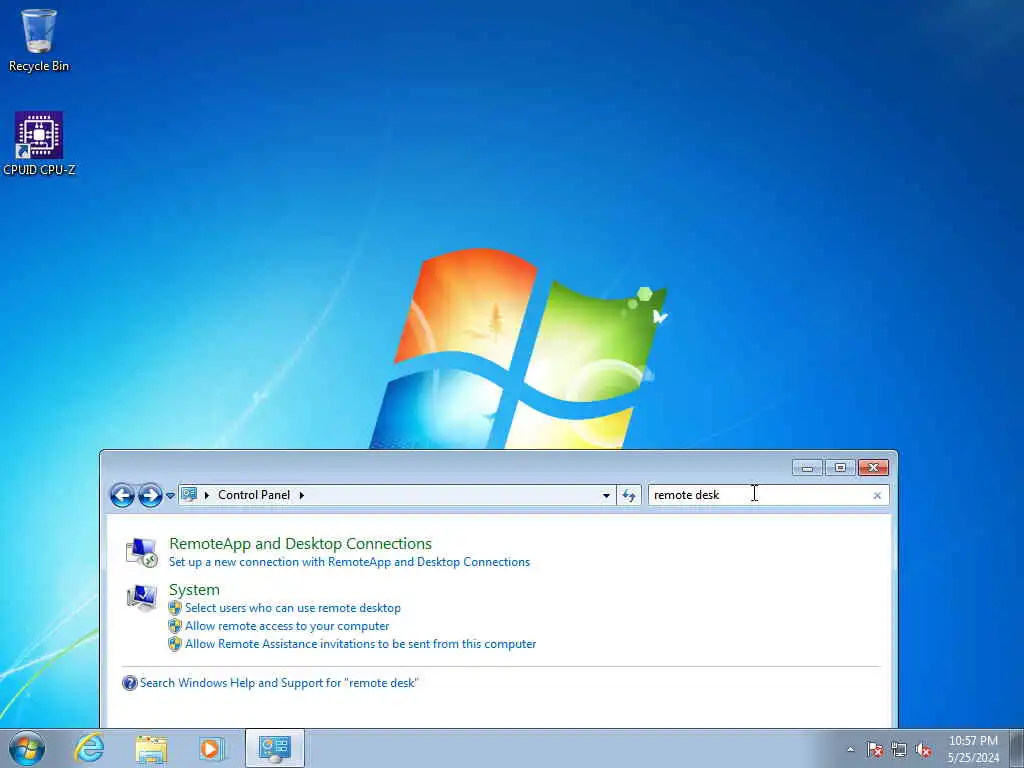The width and height of the screenshot is (1024, 768).
Task: Open 'Allow Remote Assistance invitations' link
Action: [360, 644]
